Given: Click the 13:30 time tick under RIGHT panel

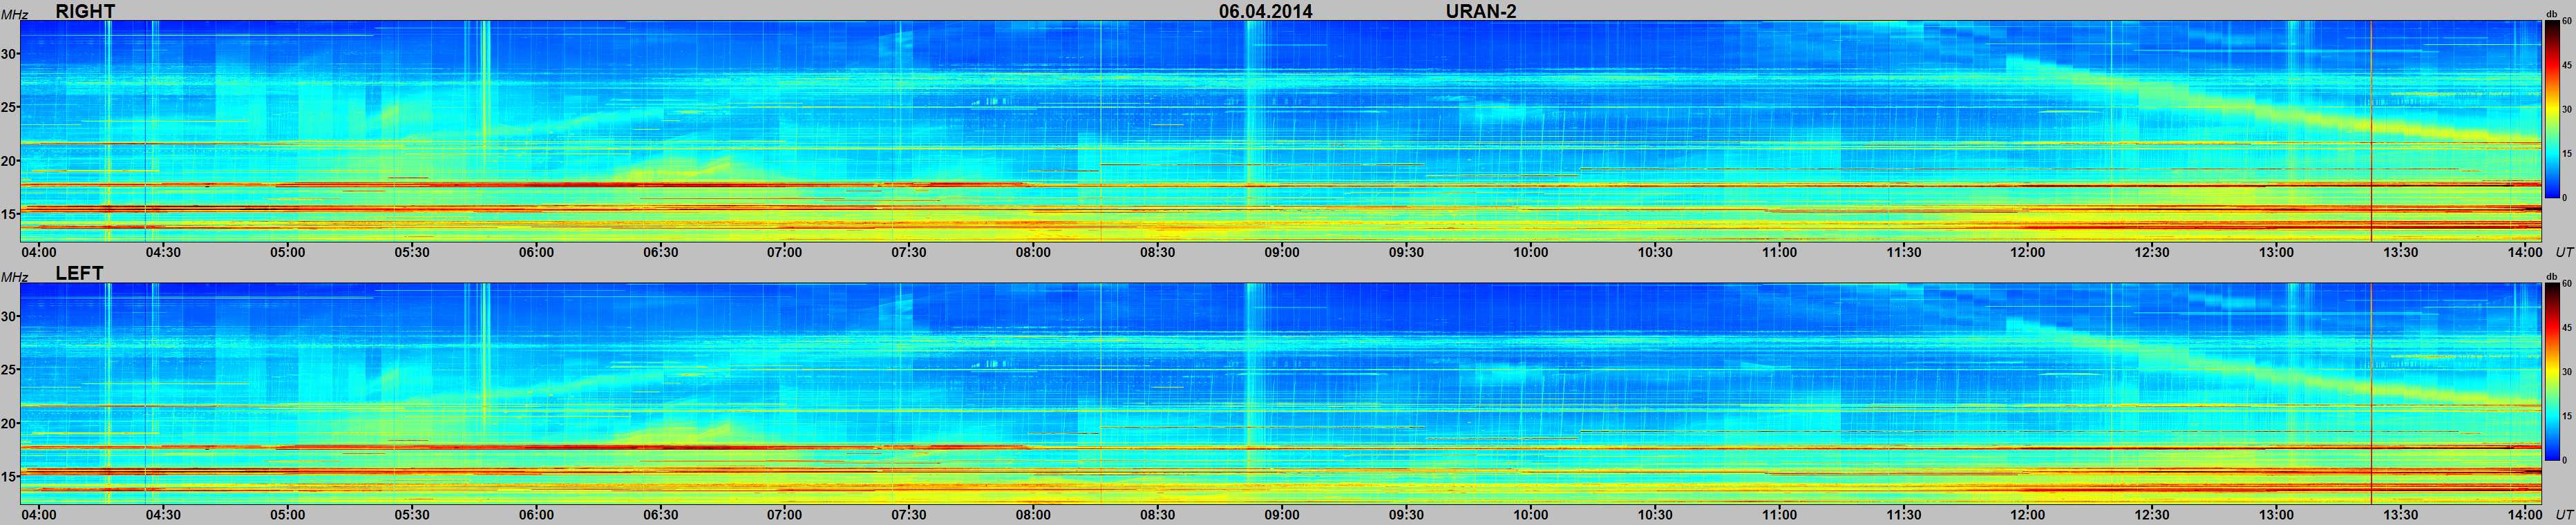Looking at the screenshot, I should tap(2401, 252).
